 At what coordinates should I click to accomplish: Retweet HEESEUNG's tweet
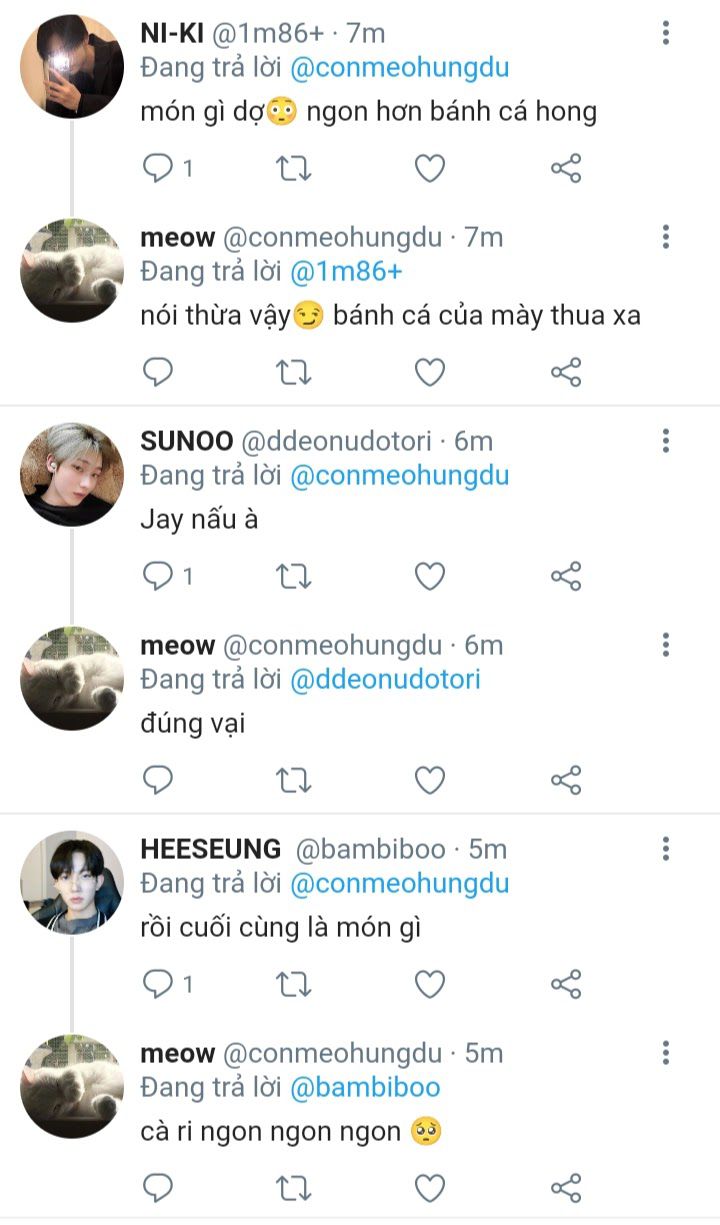coord(294,984)
